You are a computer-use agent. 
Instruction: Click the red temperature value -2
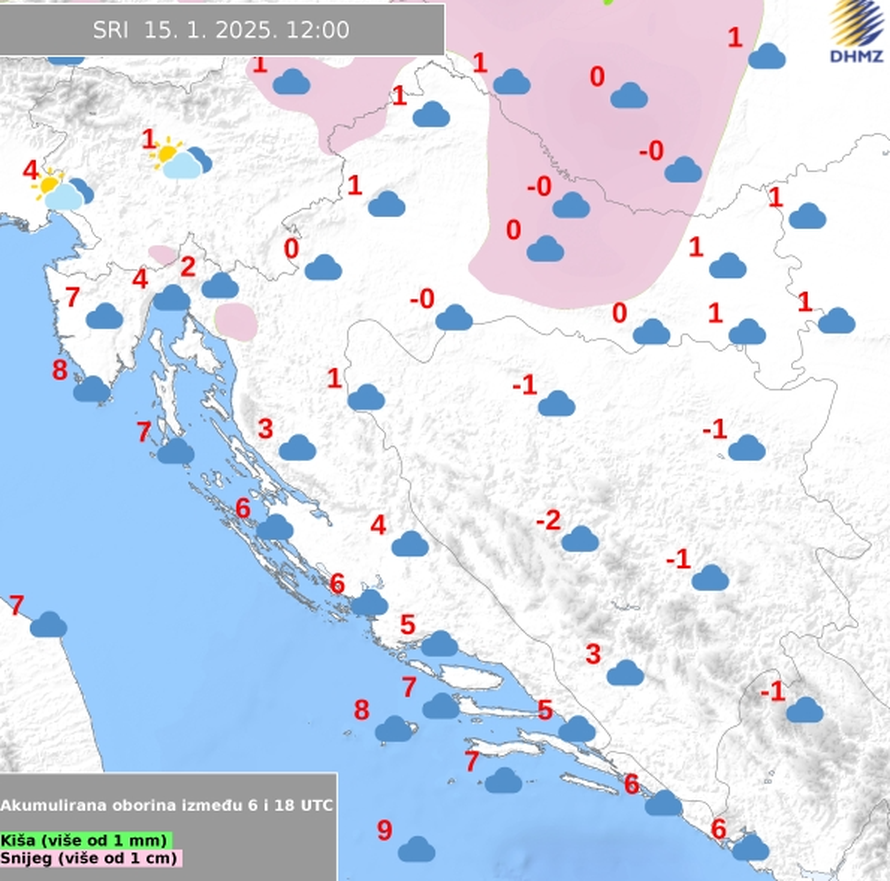548,521
